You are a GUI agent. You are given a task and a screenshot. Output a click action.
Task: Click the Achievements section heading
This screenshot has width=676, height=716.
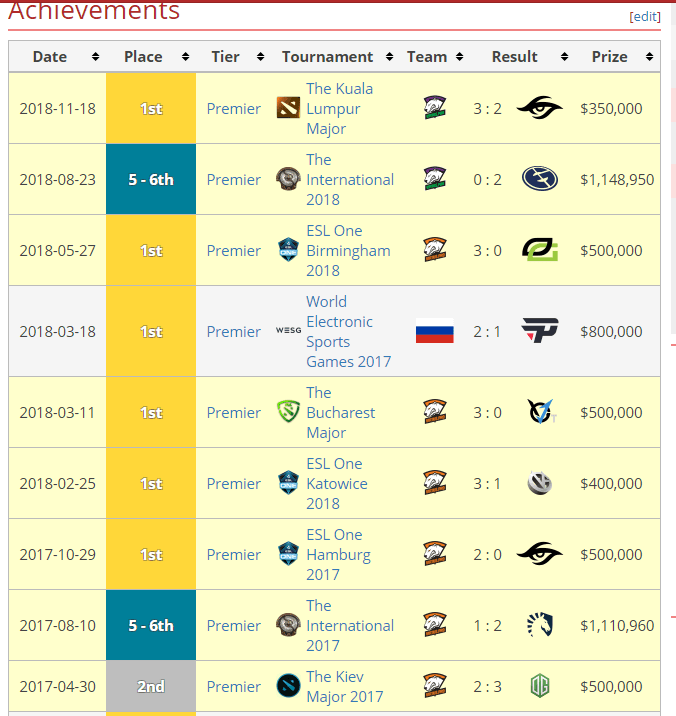94,11
